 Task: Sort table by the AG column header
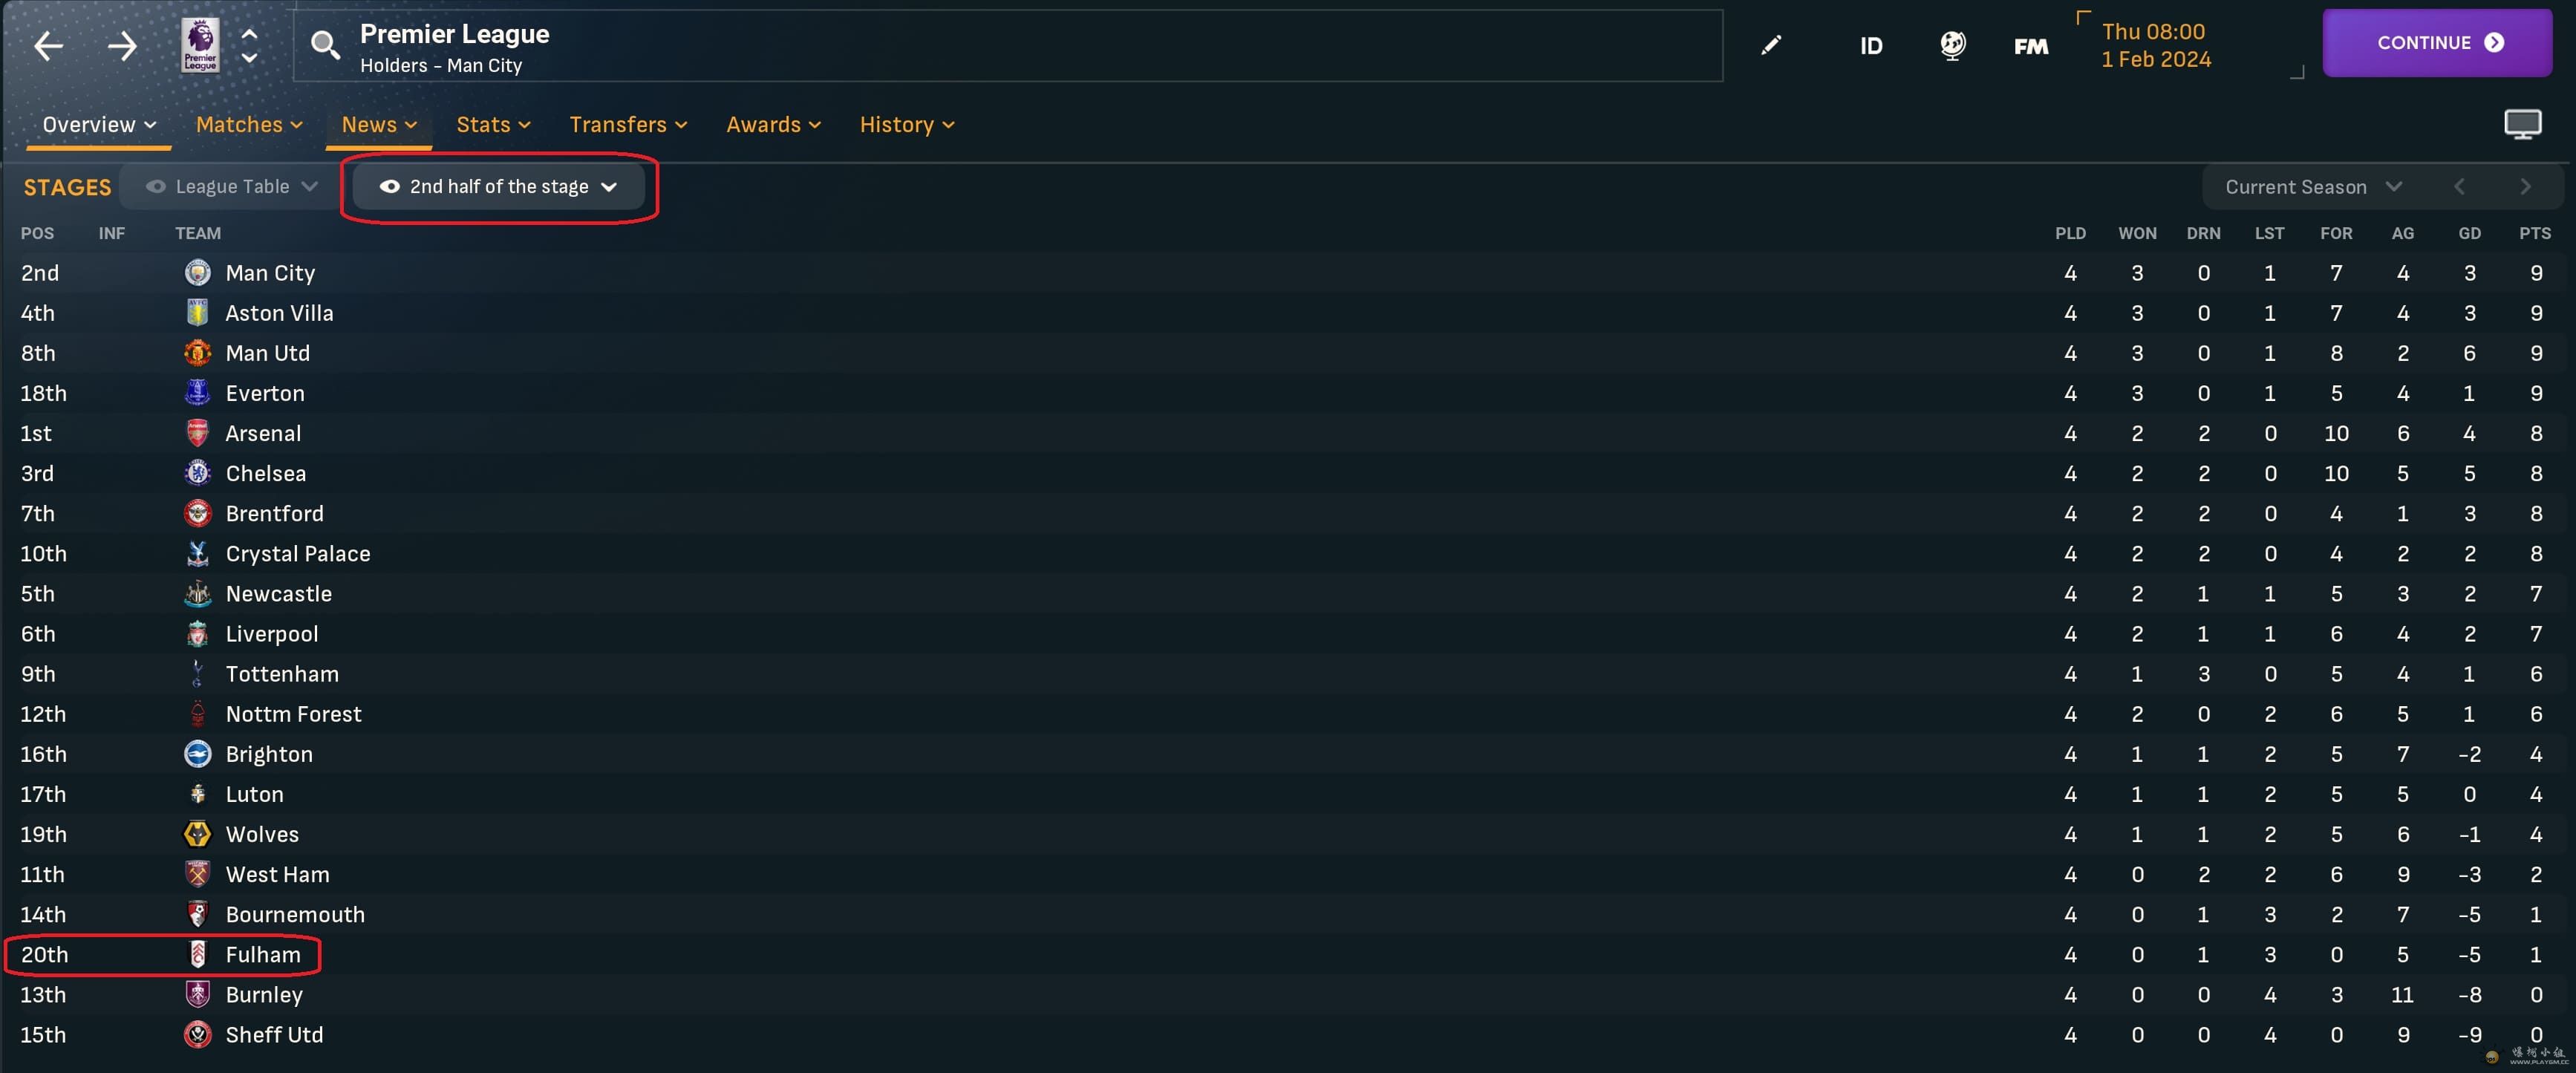point(2402,233)
